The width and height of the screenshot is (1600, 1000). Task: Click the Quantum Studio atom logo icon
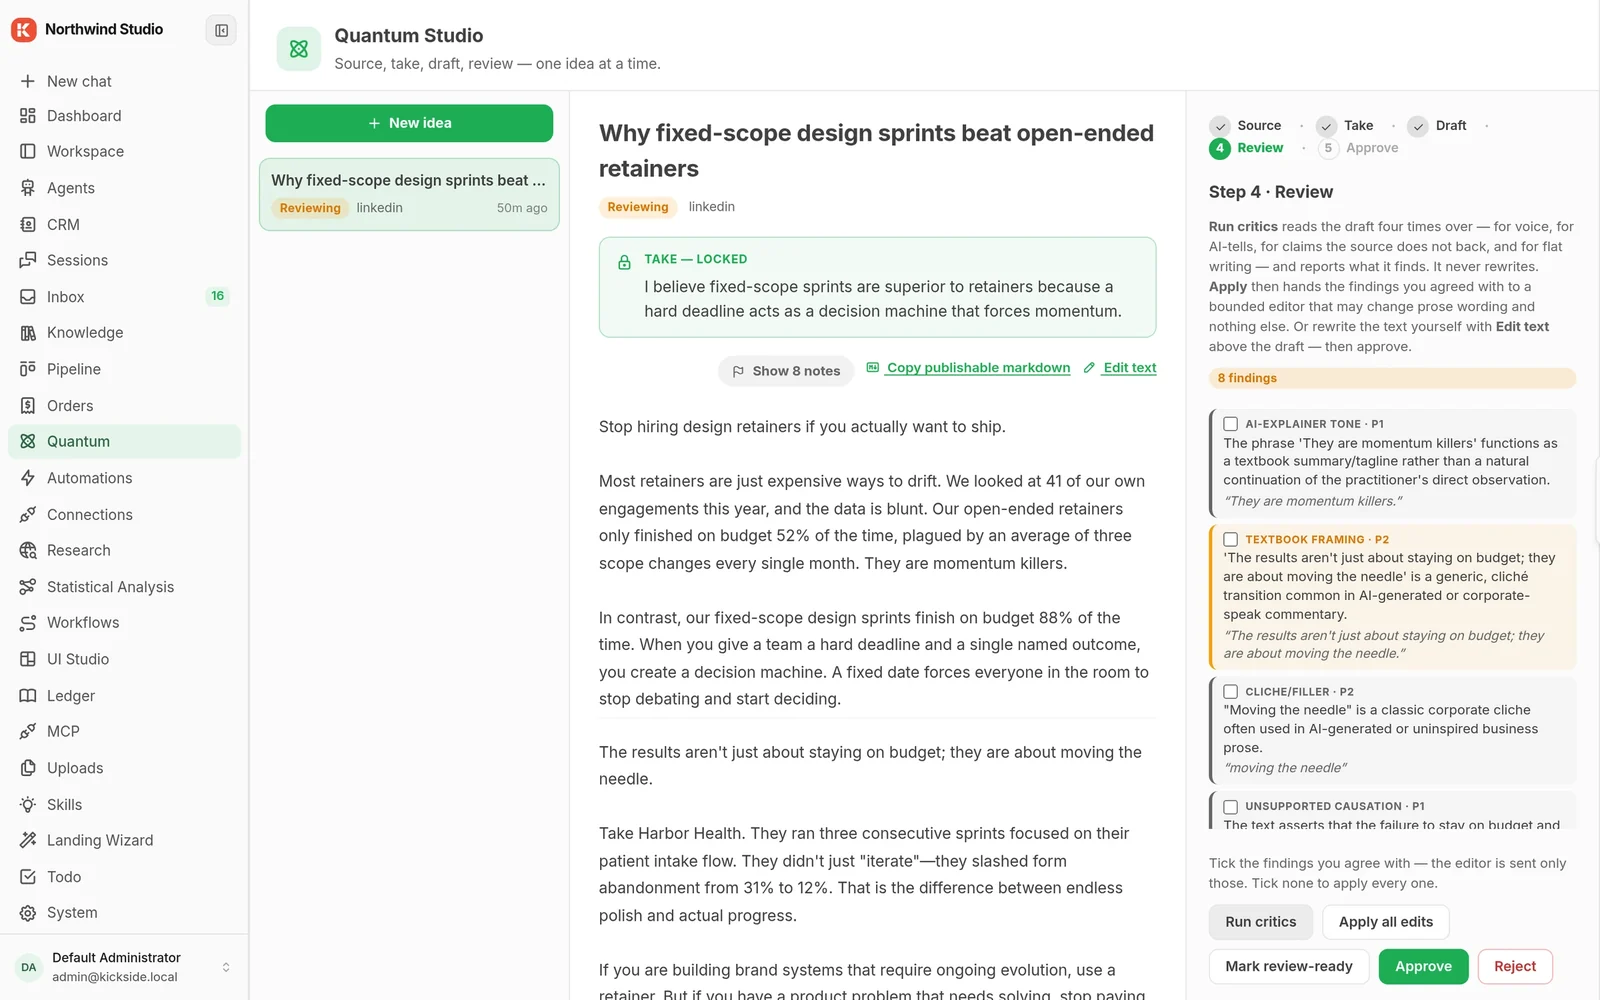pyautogui.click(x=299, y=49)
